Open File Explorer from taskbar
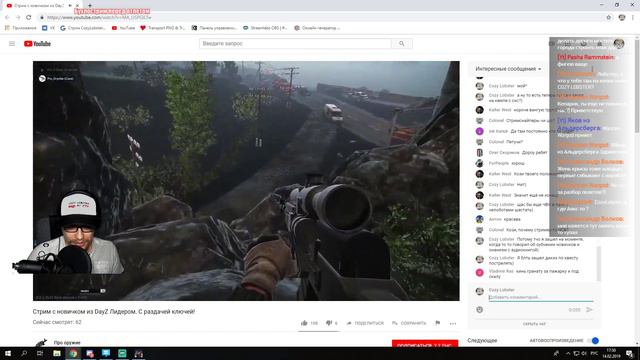 [x=57, y=353]
